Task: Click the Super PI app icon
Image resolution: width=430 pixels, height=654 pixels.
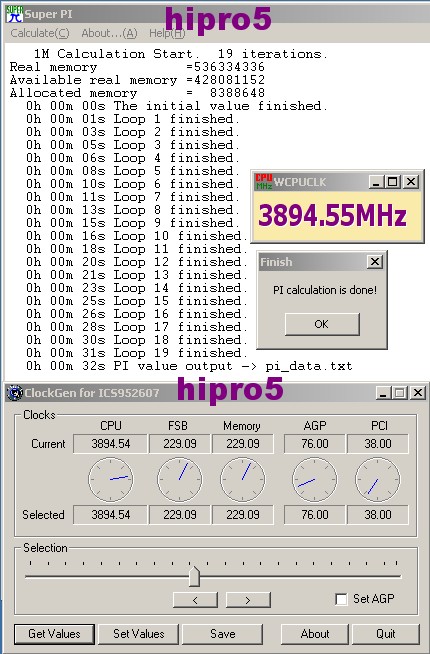Action: (x=14, y=14)
